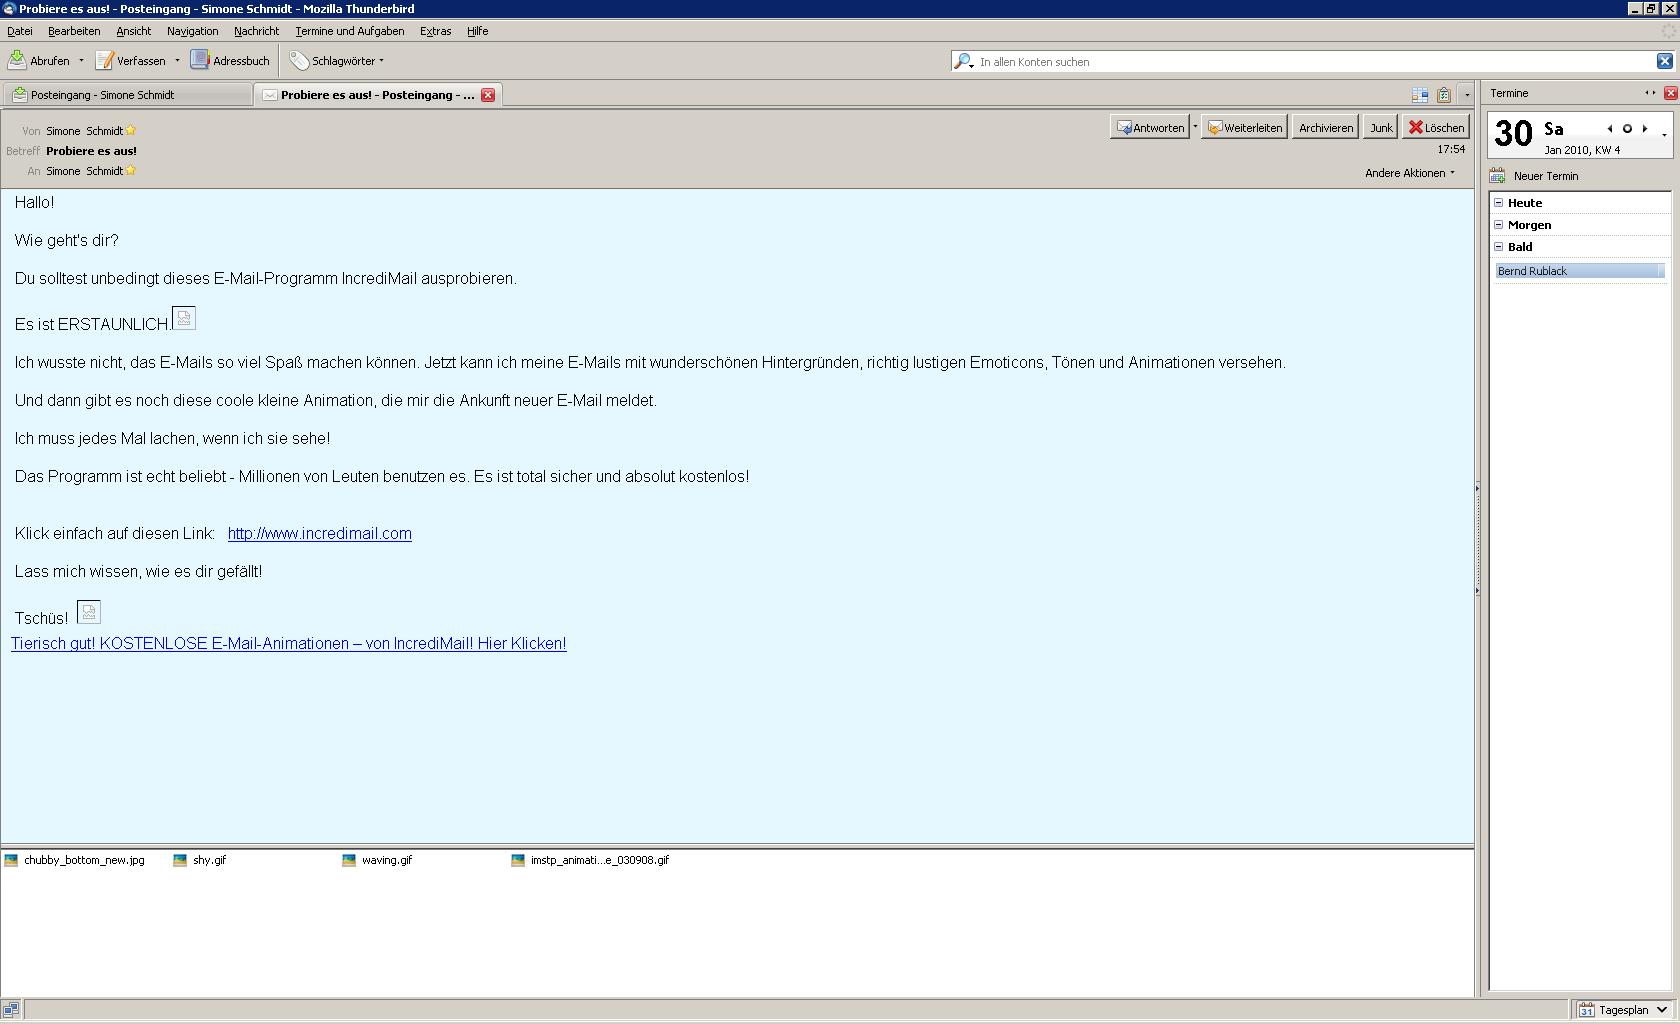The height and width of the screenshot is (1024, 1680).
Task: Clear search with the blue X icon
Action: click(1665, 61)
